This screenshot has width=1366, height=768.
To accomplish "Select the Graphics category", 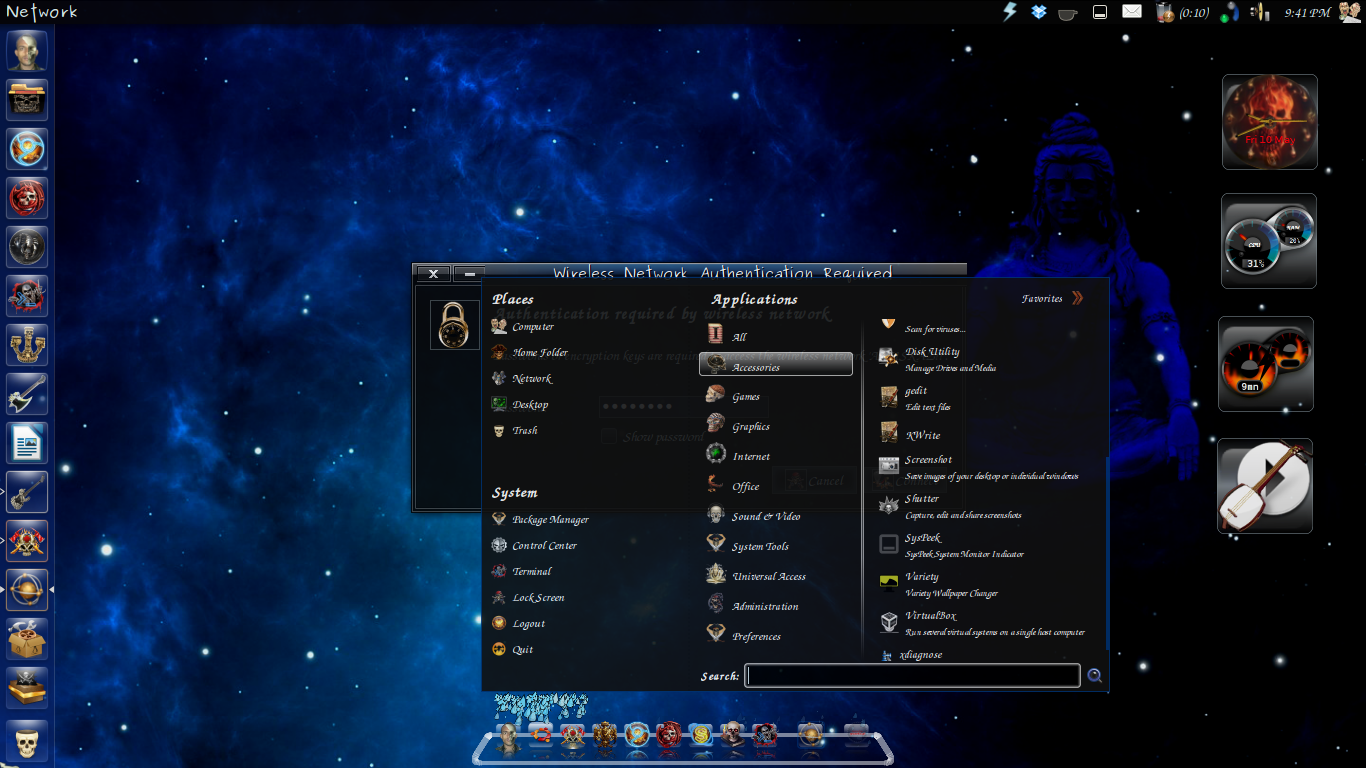I will click(776, 425).
